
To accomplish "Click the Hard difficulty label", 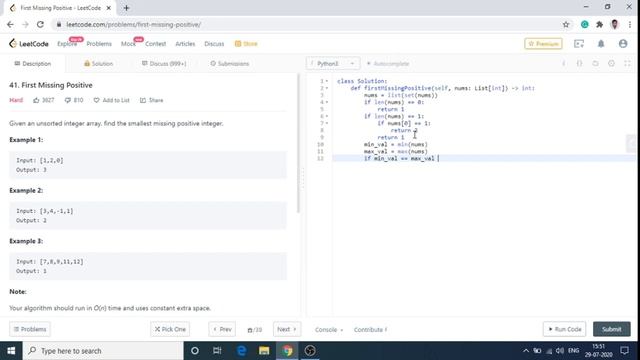I will tap(16, 100).
